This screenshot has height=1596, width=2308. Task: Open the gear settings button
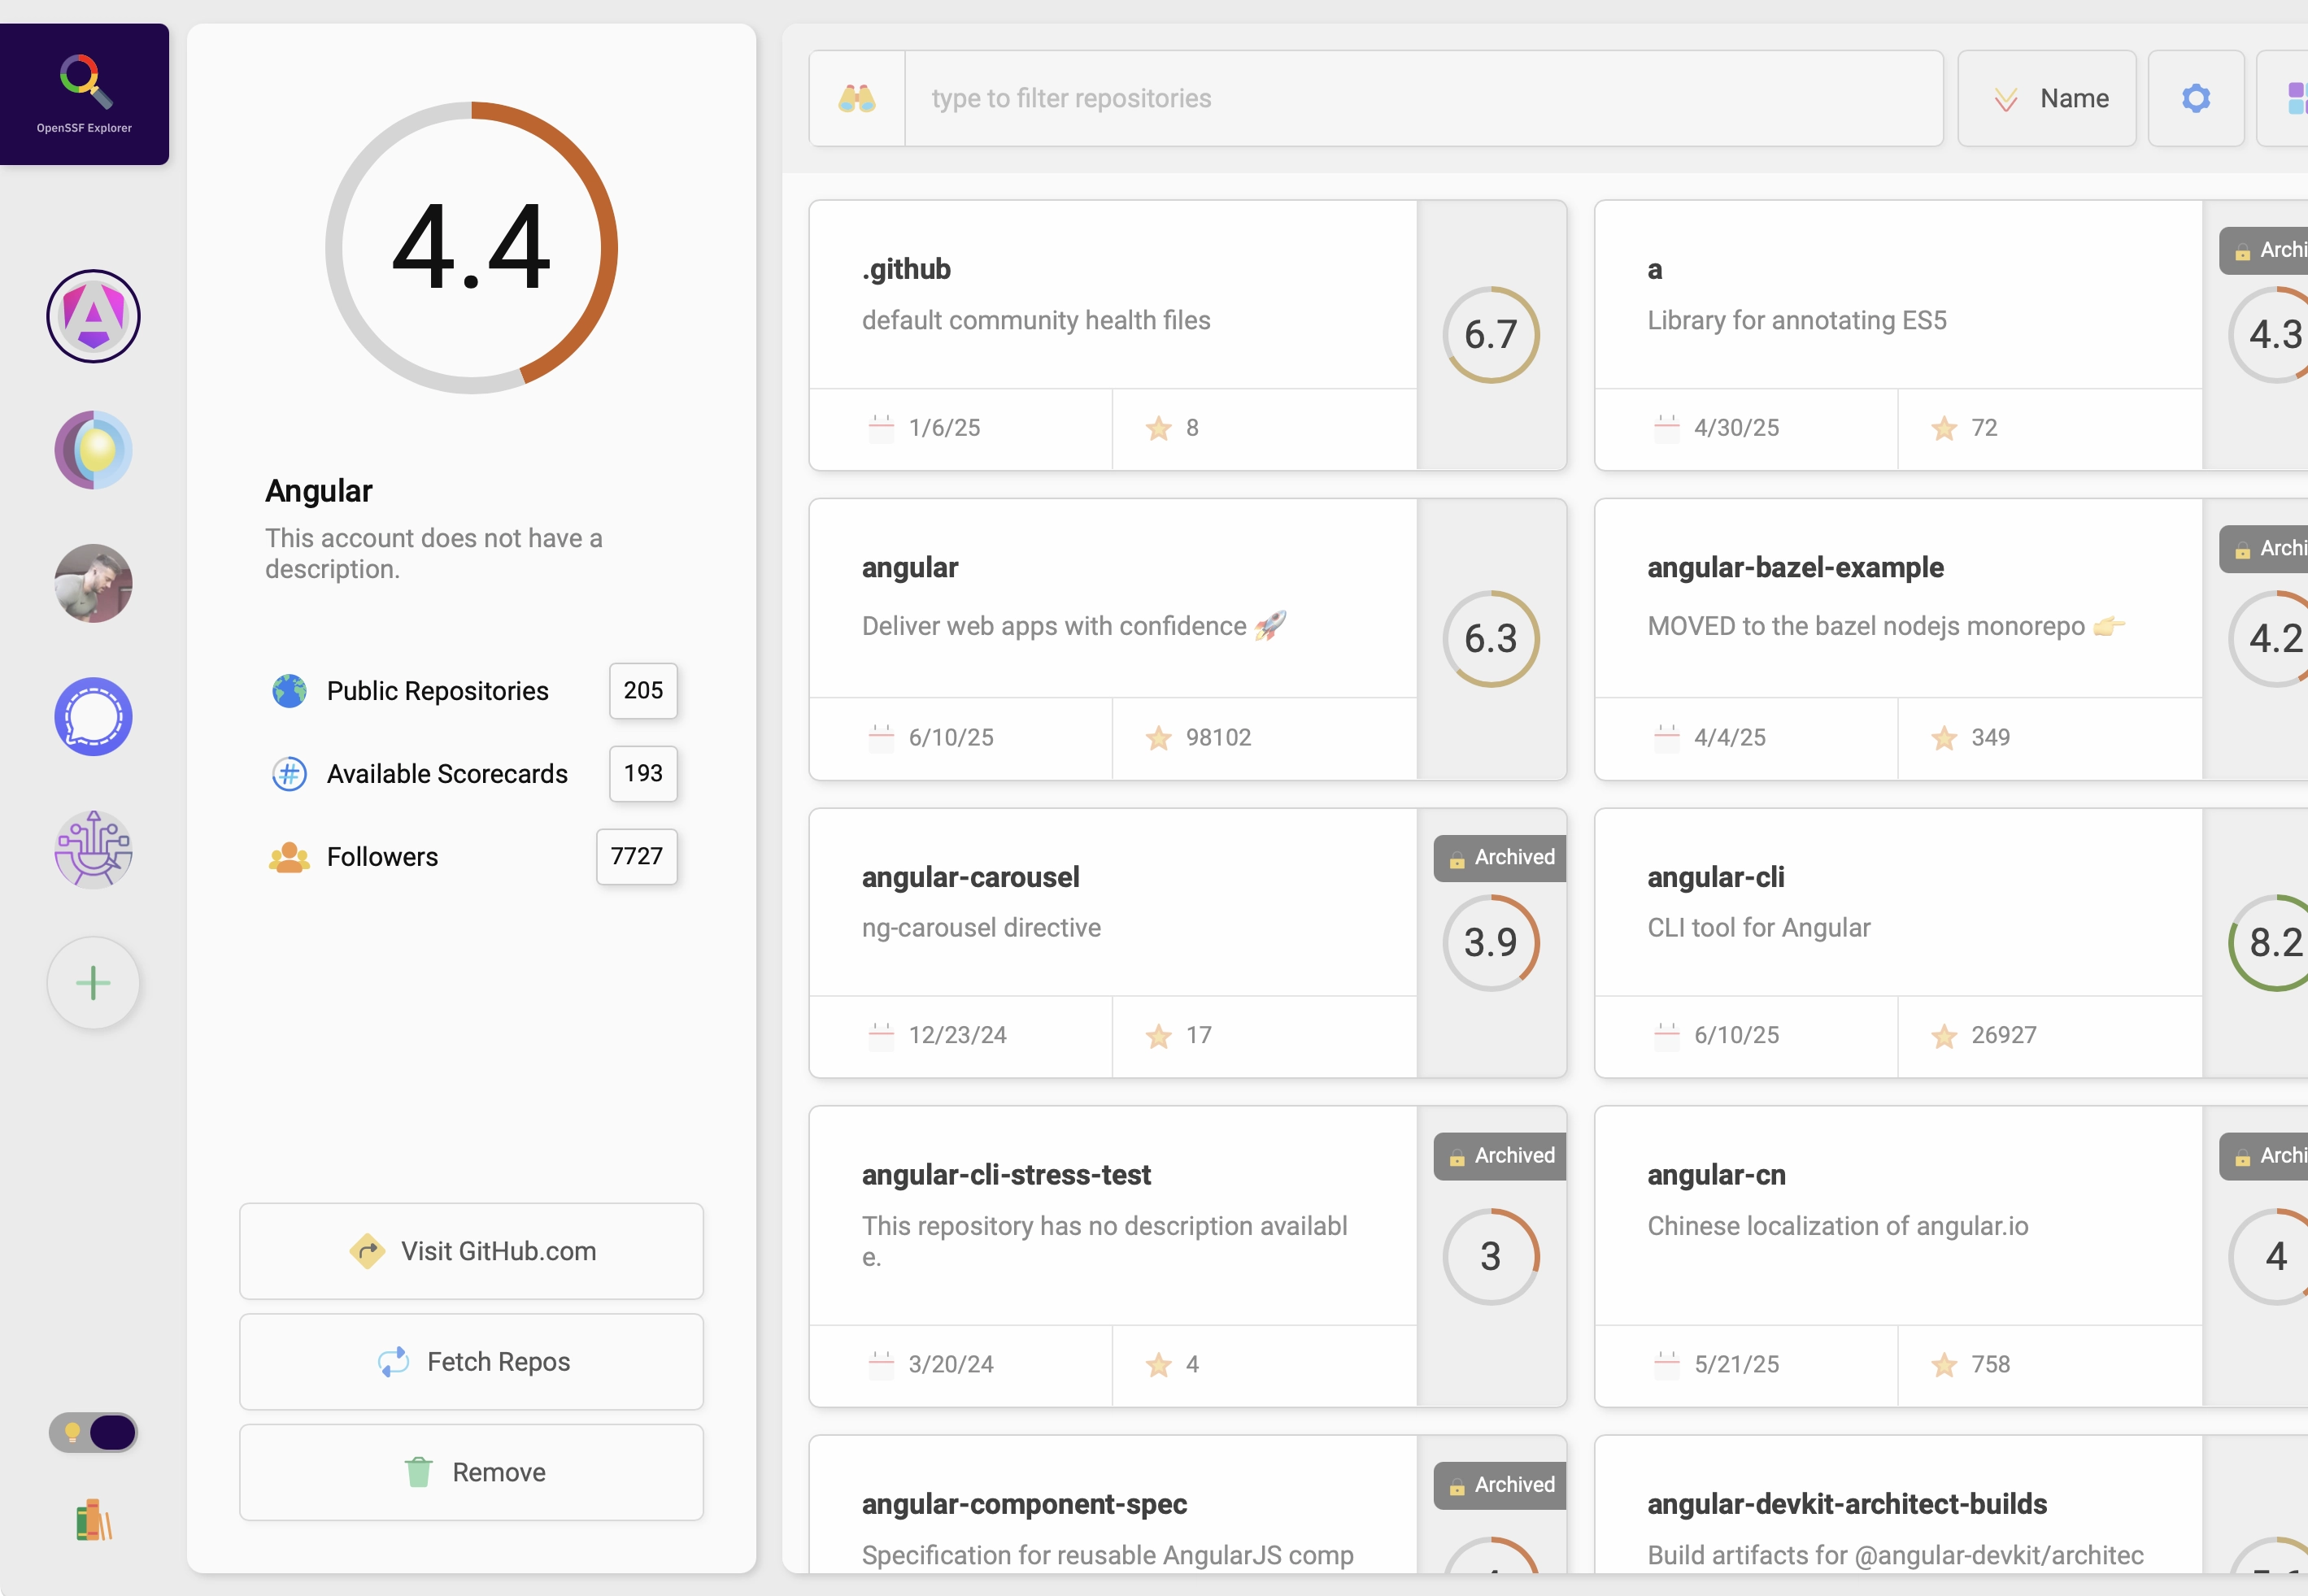pyautogui.click(x=2196, y=98)
